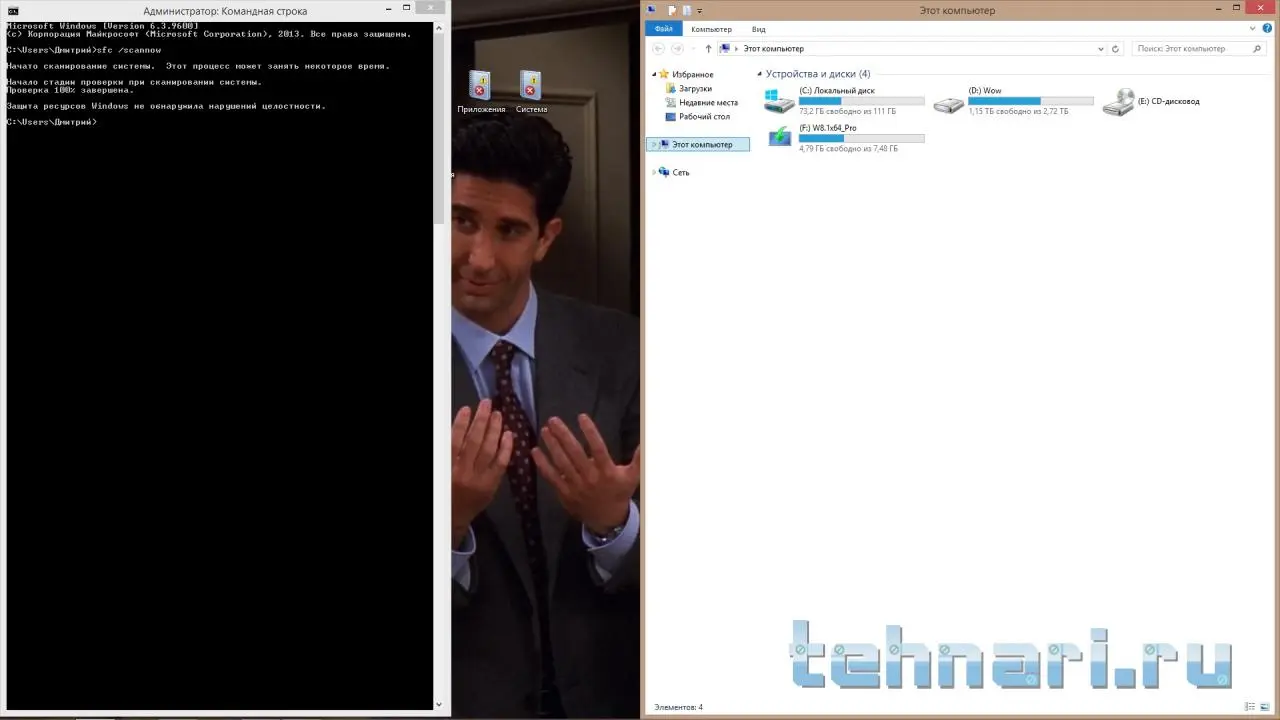Viewport: 1280px width, 720px height.
Task: Click the (F:) W8.1x64_Pro capacity bar
Action: [x=862, y=138]
